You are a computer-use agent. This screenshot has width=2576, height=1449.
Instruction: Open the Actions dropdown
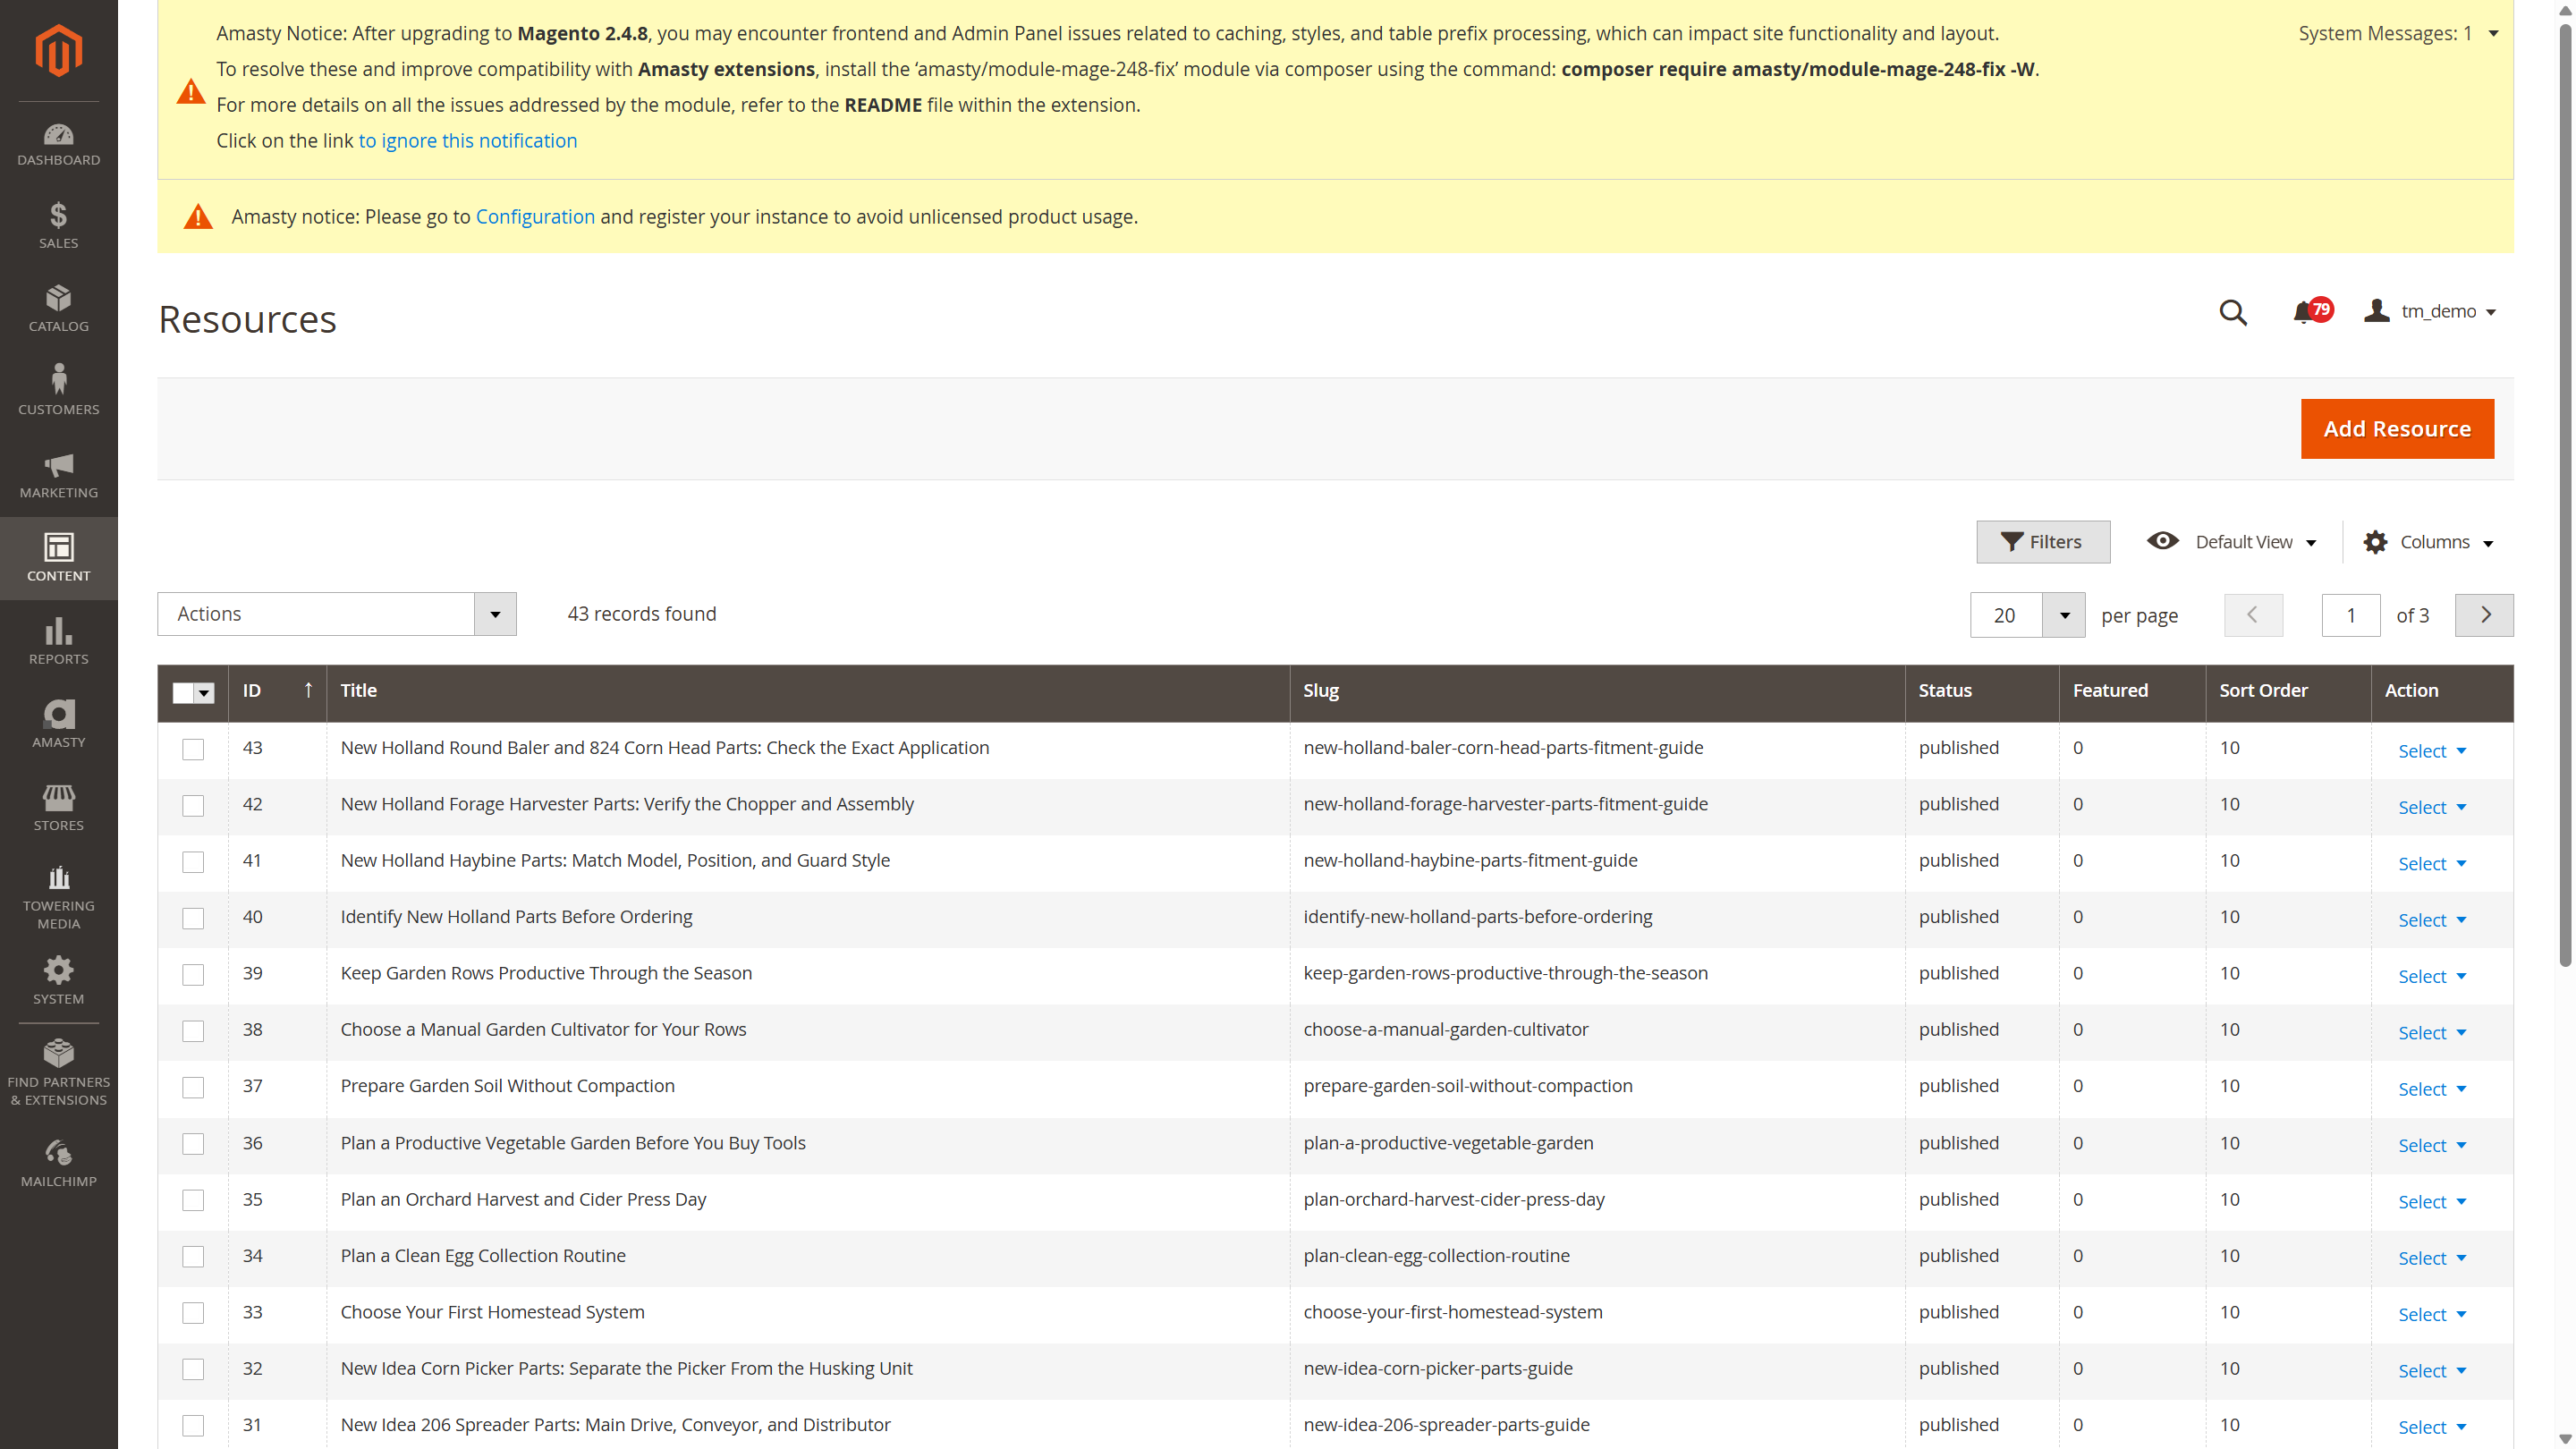coord(337,614)
